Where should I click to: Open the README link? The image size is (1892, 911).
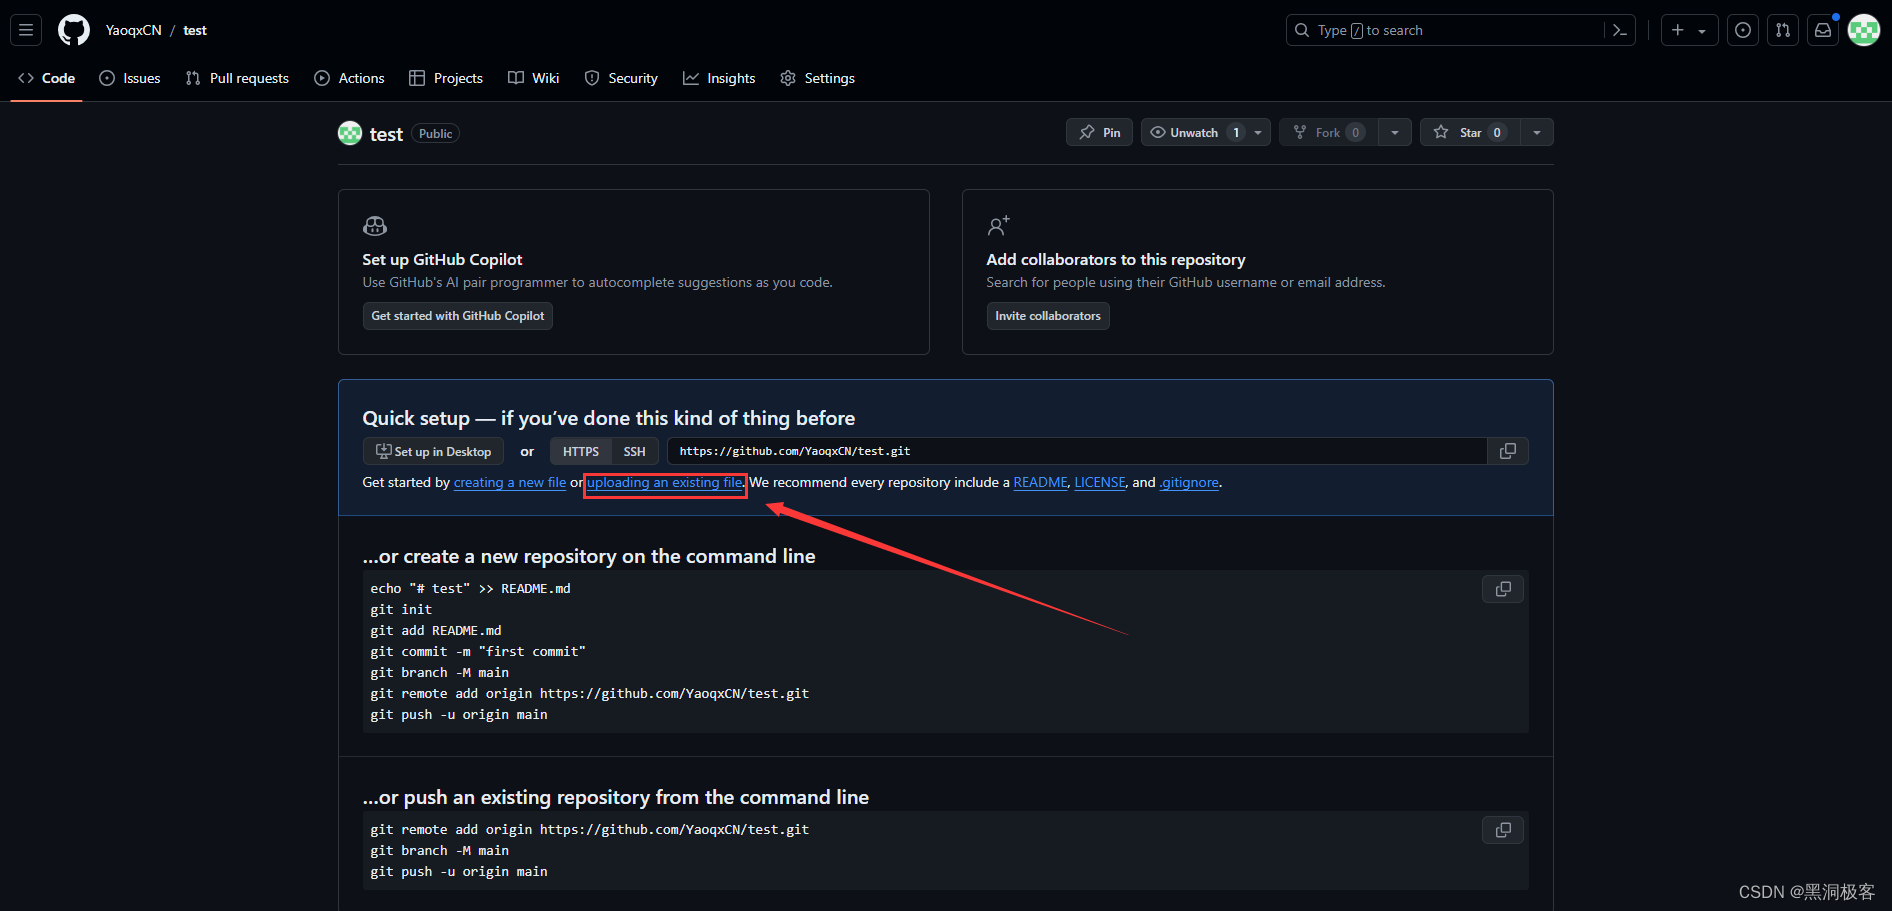[1041, 482]
